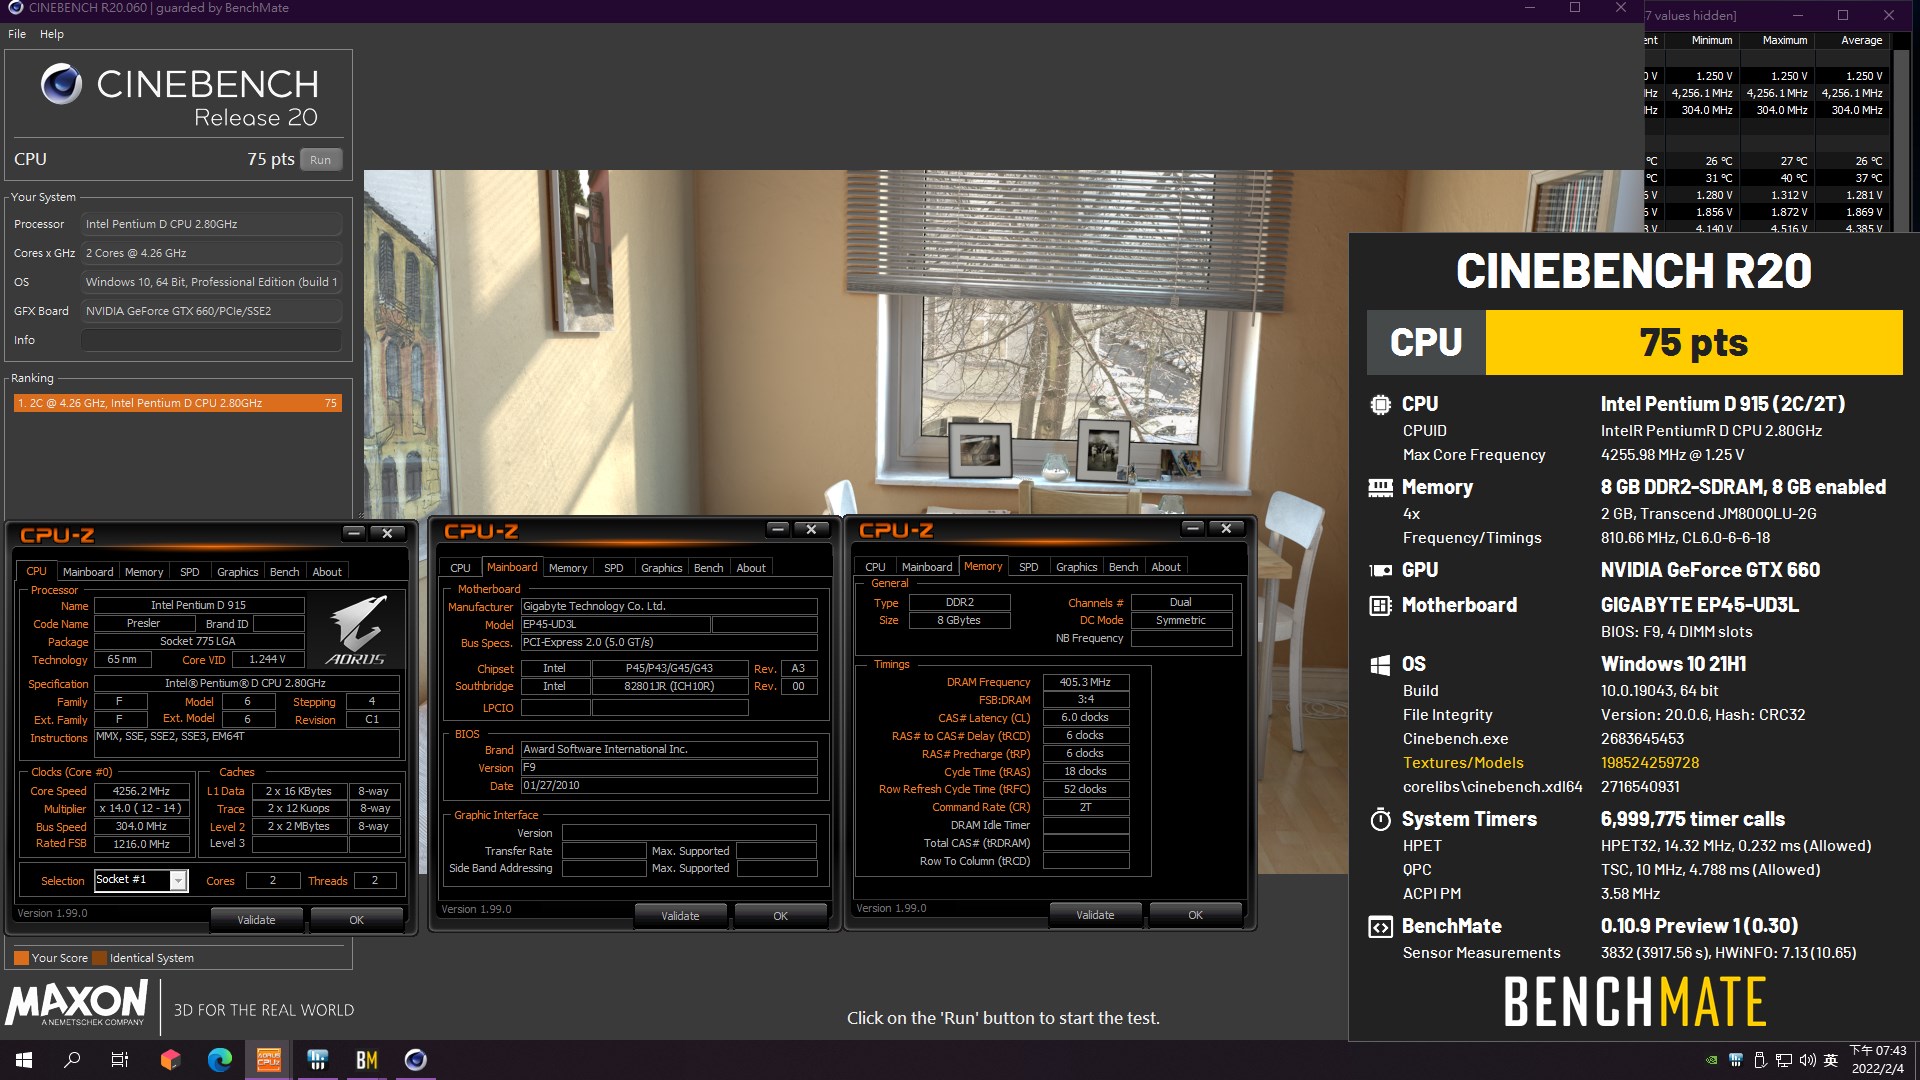Click Validate in the first CPU-Z window
Screen dimensions: 1920x1080
[x=256, y=920]
